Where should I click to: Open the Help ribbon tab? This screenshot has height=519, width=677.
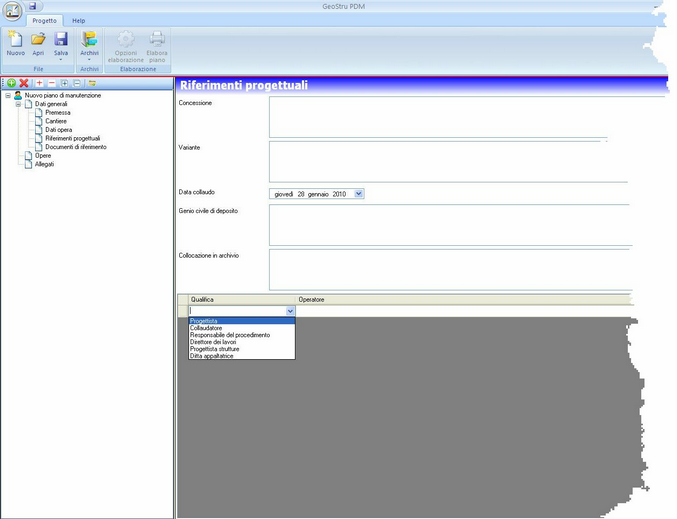[x=79, y=20]
